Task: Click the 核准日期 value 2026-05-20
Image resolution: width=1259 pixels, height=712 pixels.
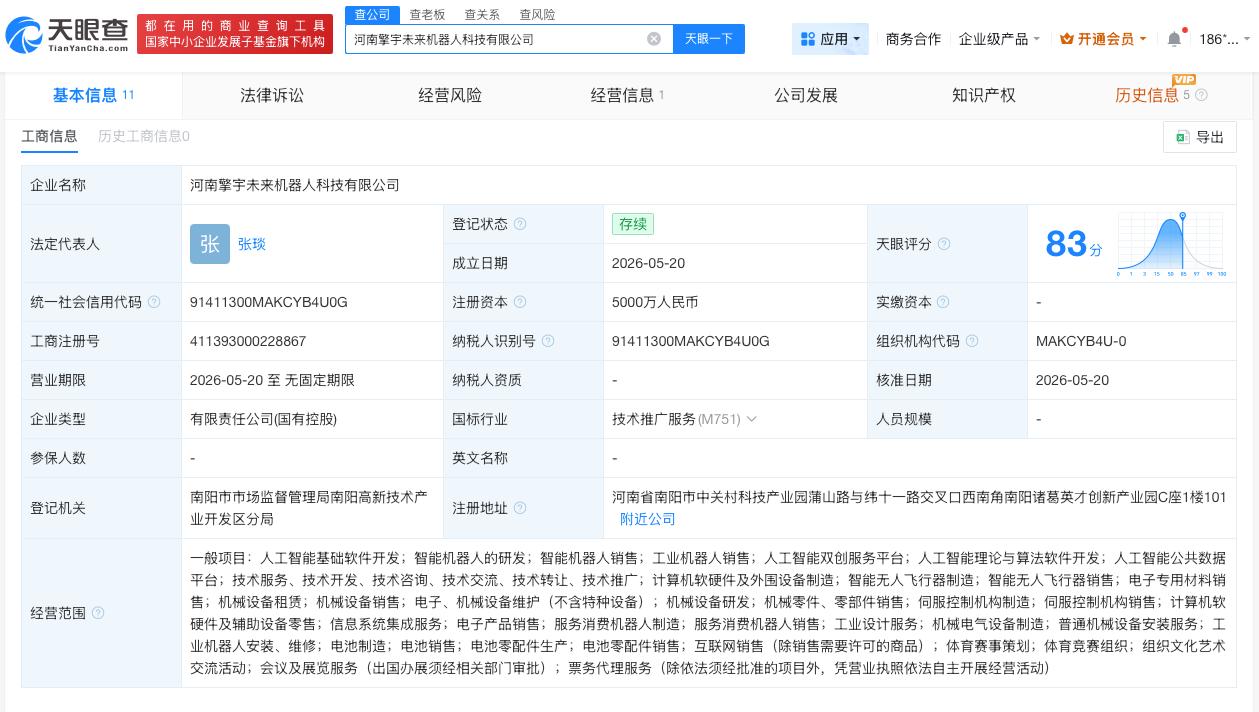Action: tap(1073, 380)
